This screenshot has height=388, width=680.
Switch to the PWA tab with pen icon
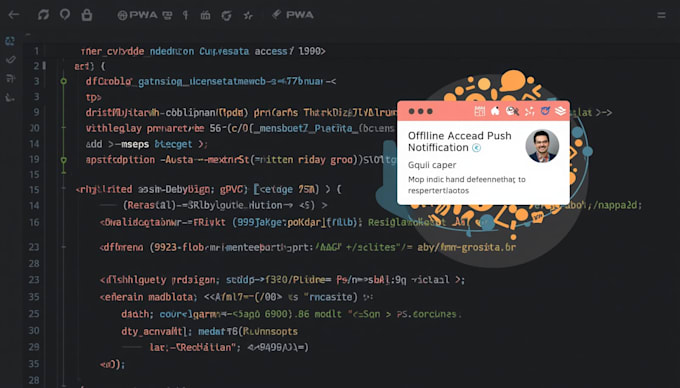[x=293, y=15]
